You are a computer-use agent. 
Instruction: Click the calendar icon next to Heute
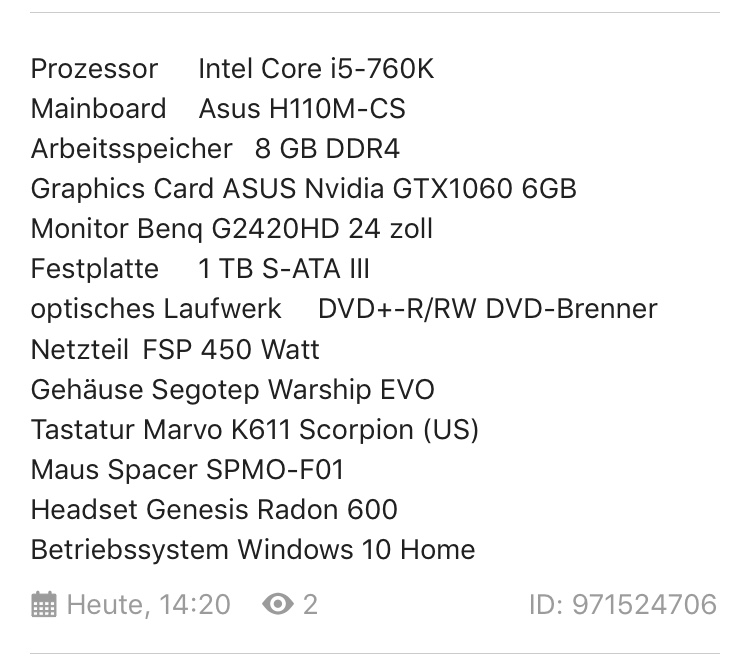click(44, 605)
